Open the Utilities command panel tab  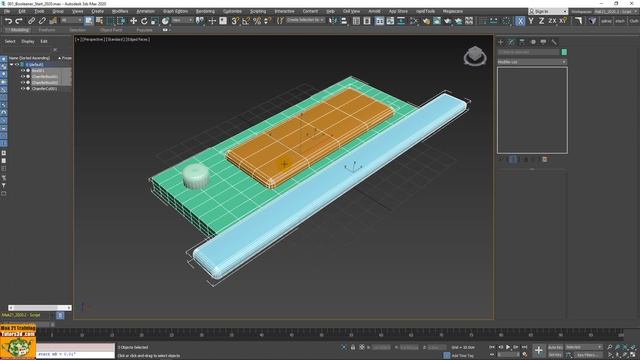click(554, 42)
